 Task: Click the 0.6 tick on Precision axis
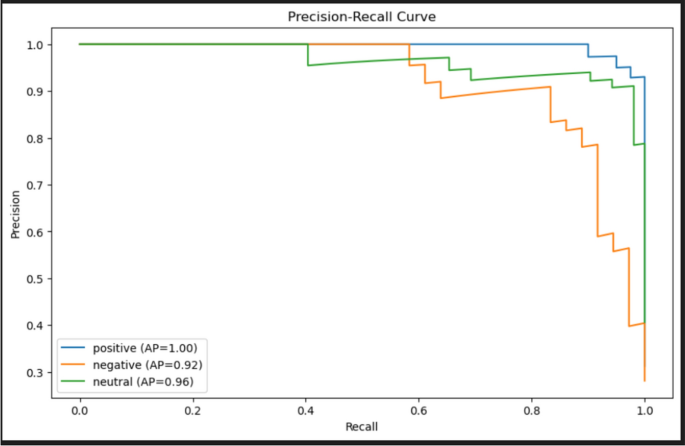coord(36,232)
